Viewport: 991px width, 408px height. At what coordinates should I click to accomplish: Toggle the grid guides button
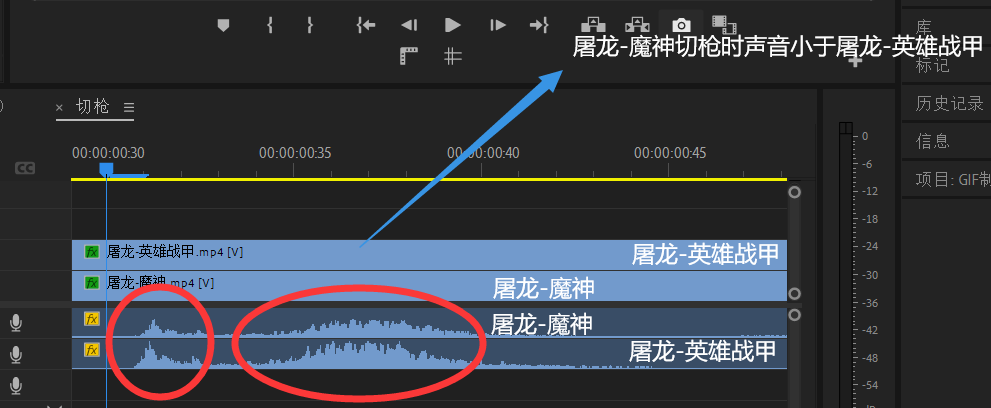click(453, 56)
